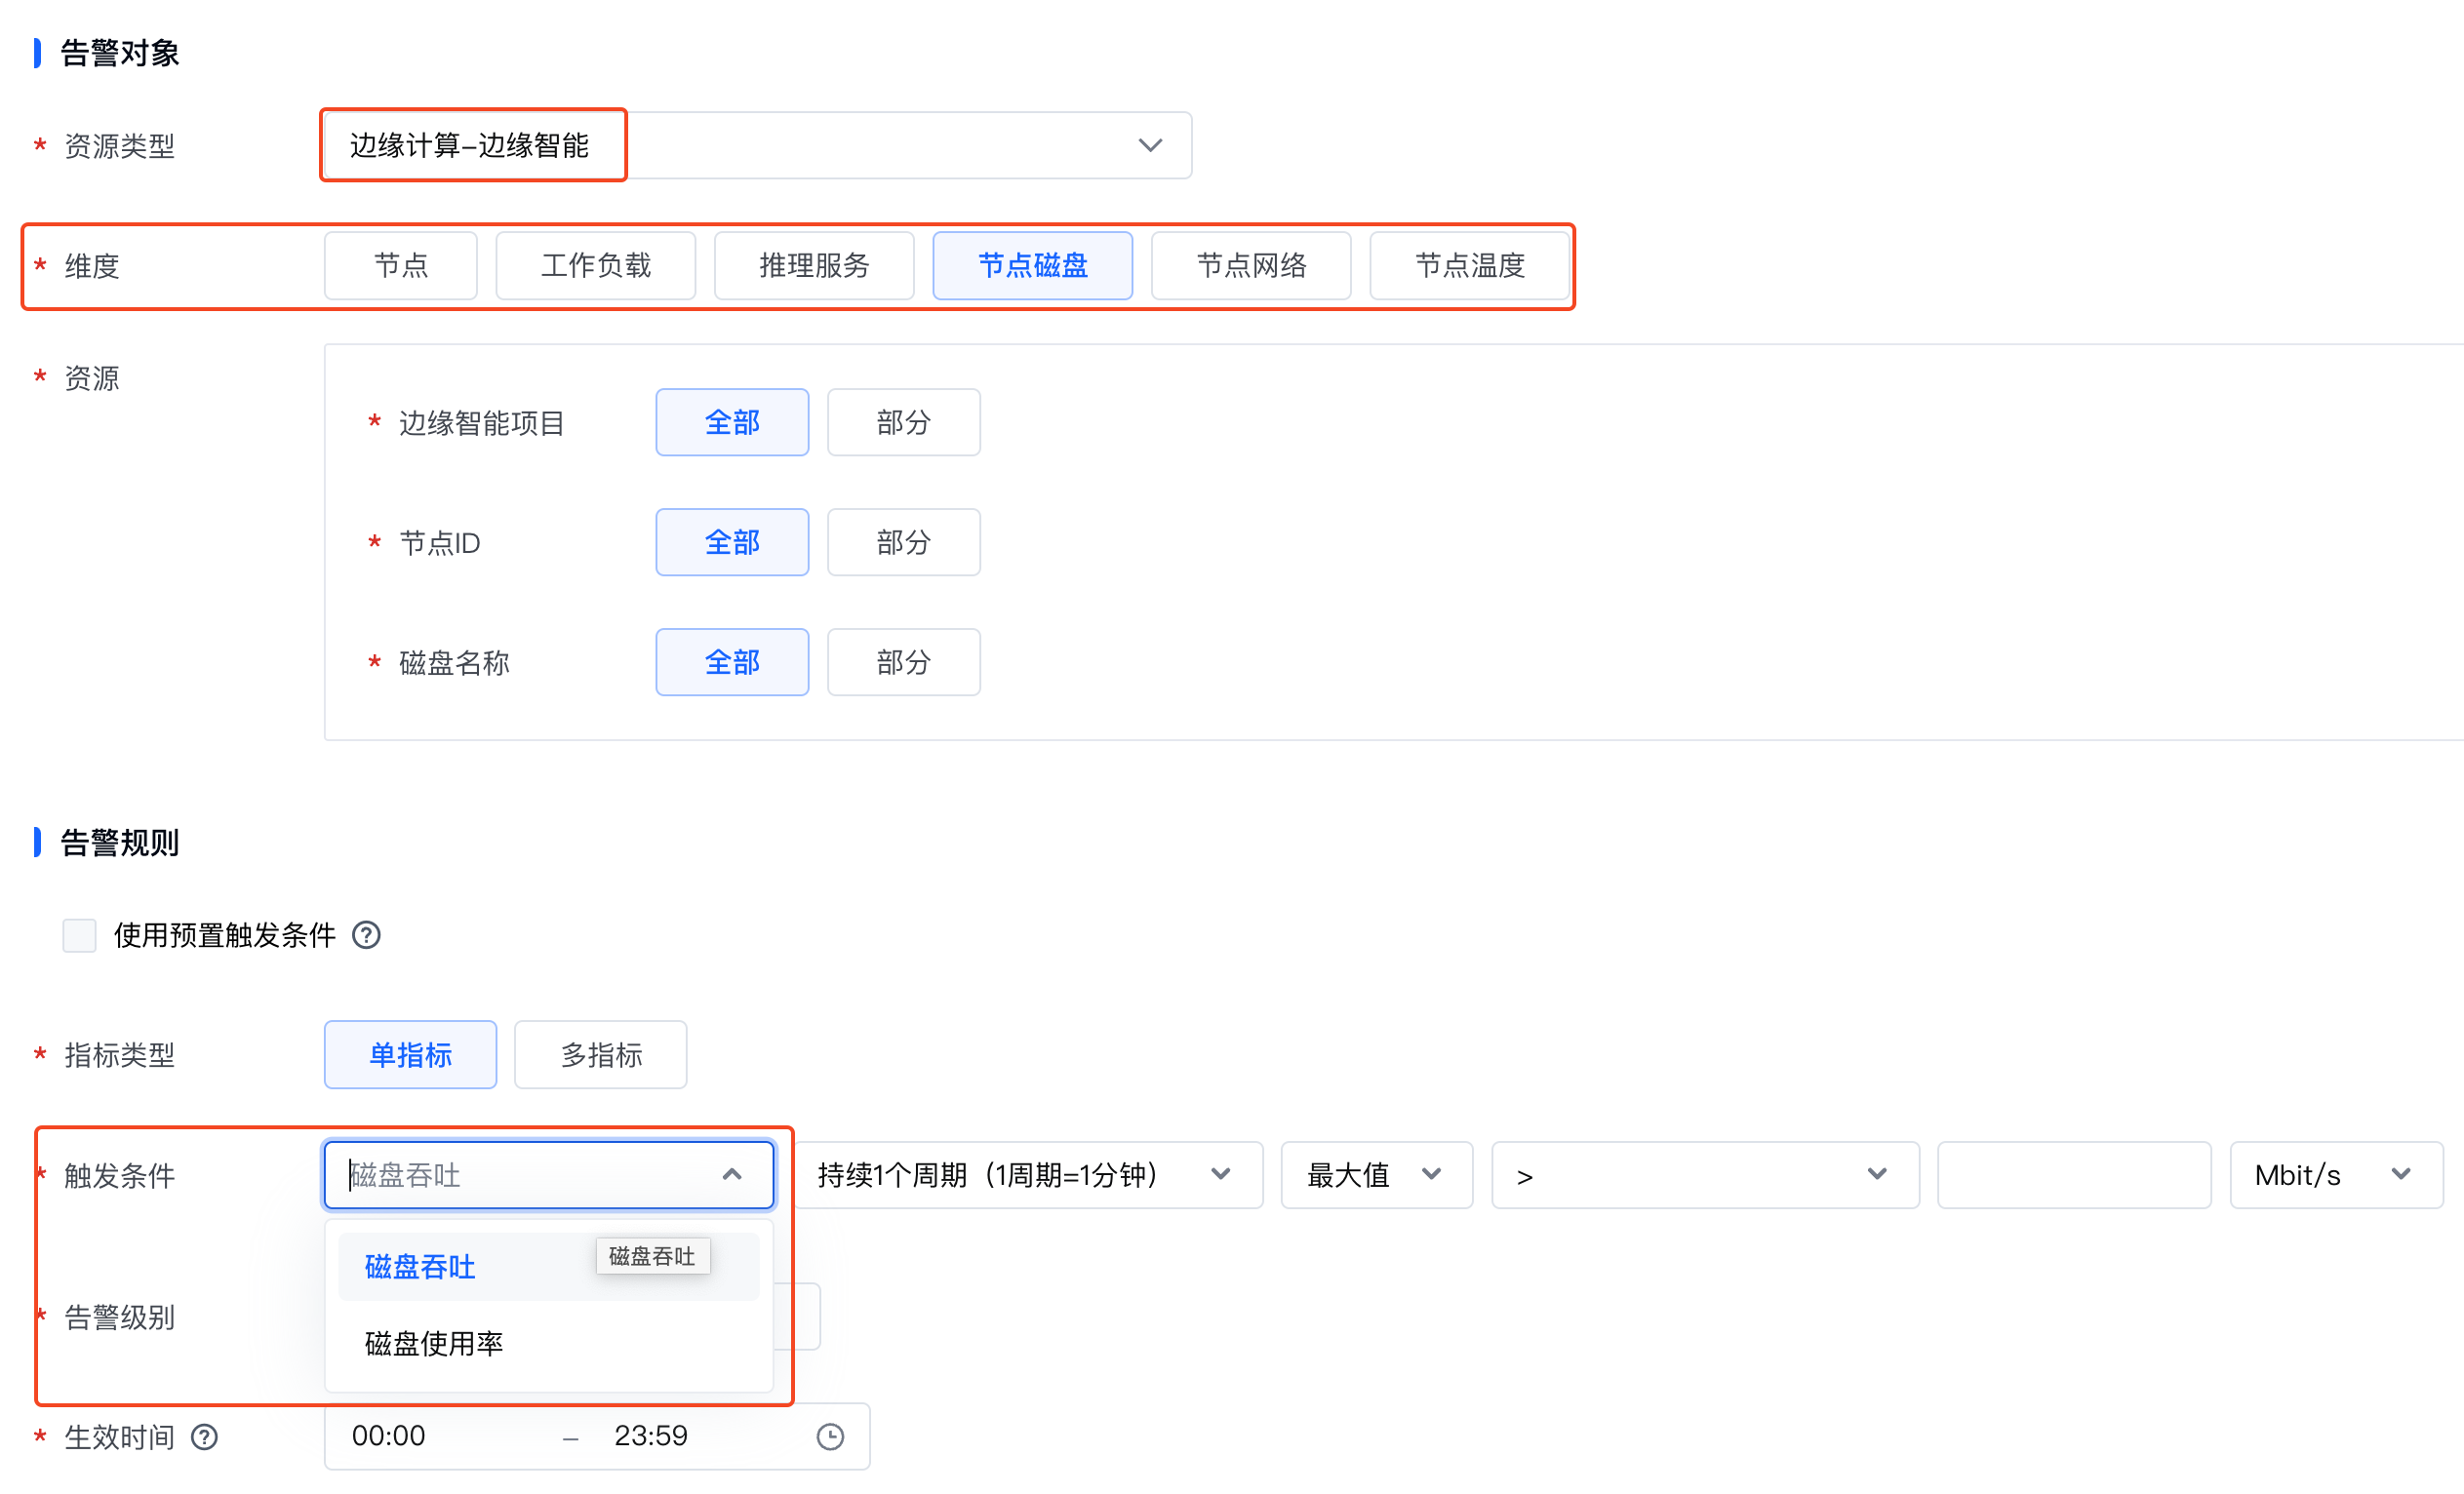Screen dimensions: 2464x1494
Task: Select the 工作负载 dimension option
Action: click(x=595, y=265)
